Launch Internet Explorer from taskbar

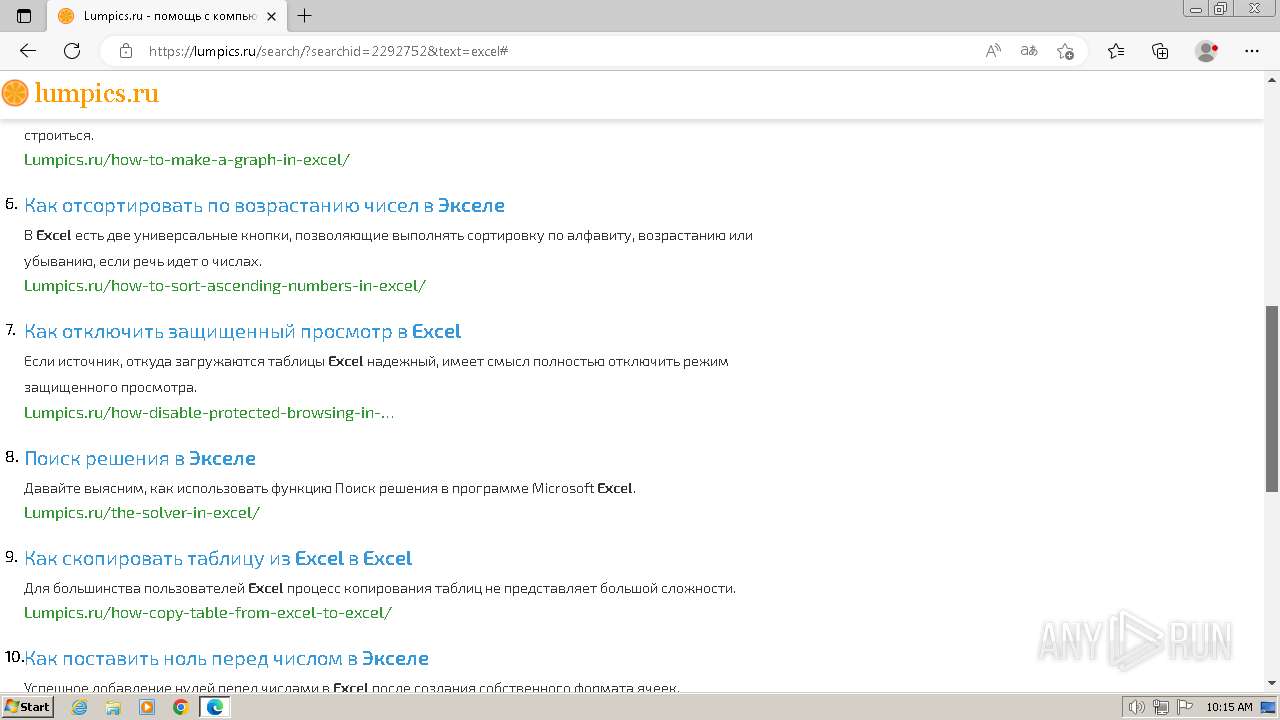tap(80, 707)
